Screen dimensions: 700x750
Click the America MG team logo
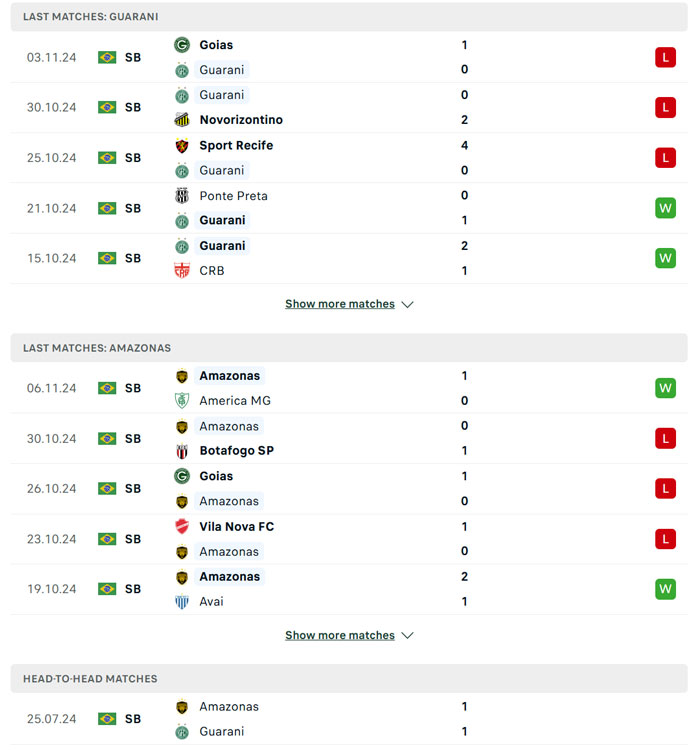click(x=182, y=401)
